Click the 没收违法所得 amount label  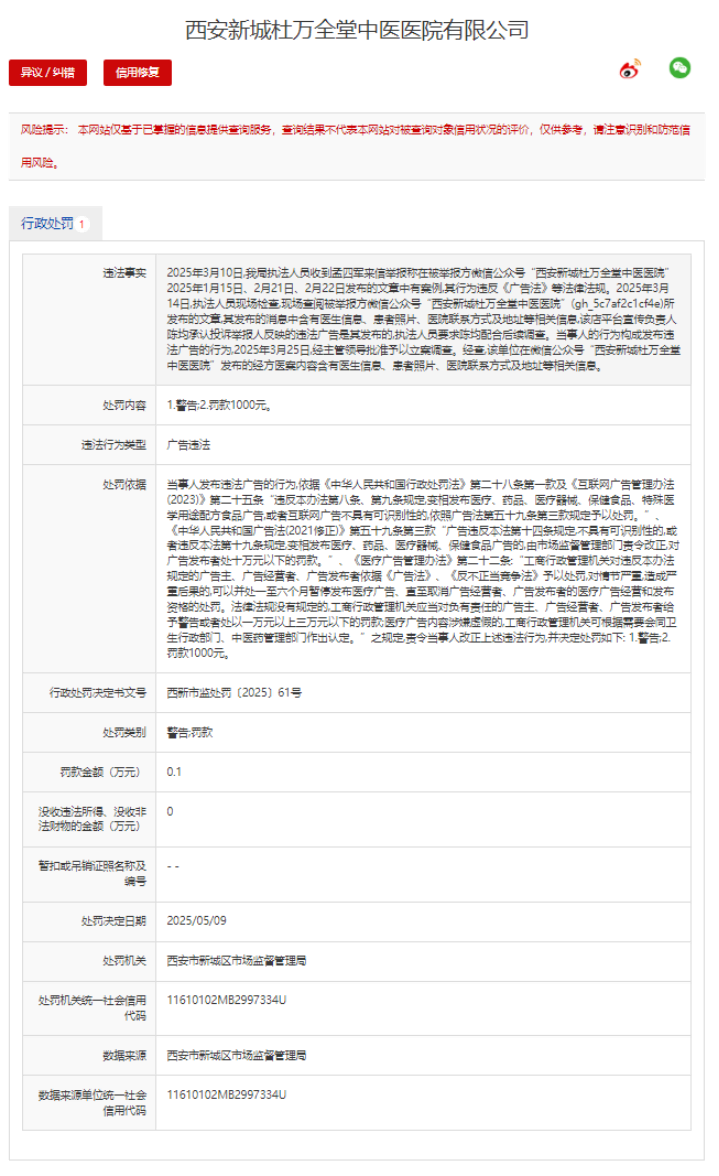[92, 819]
